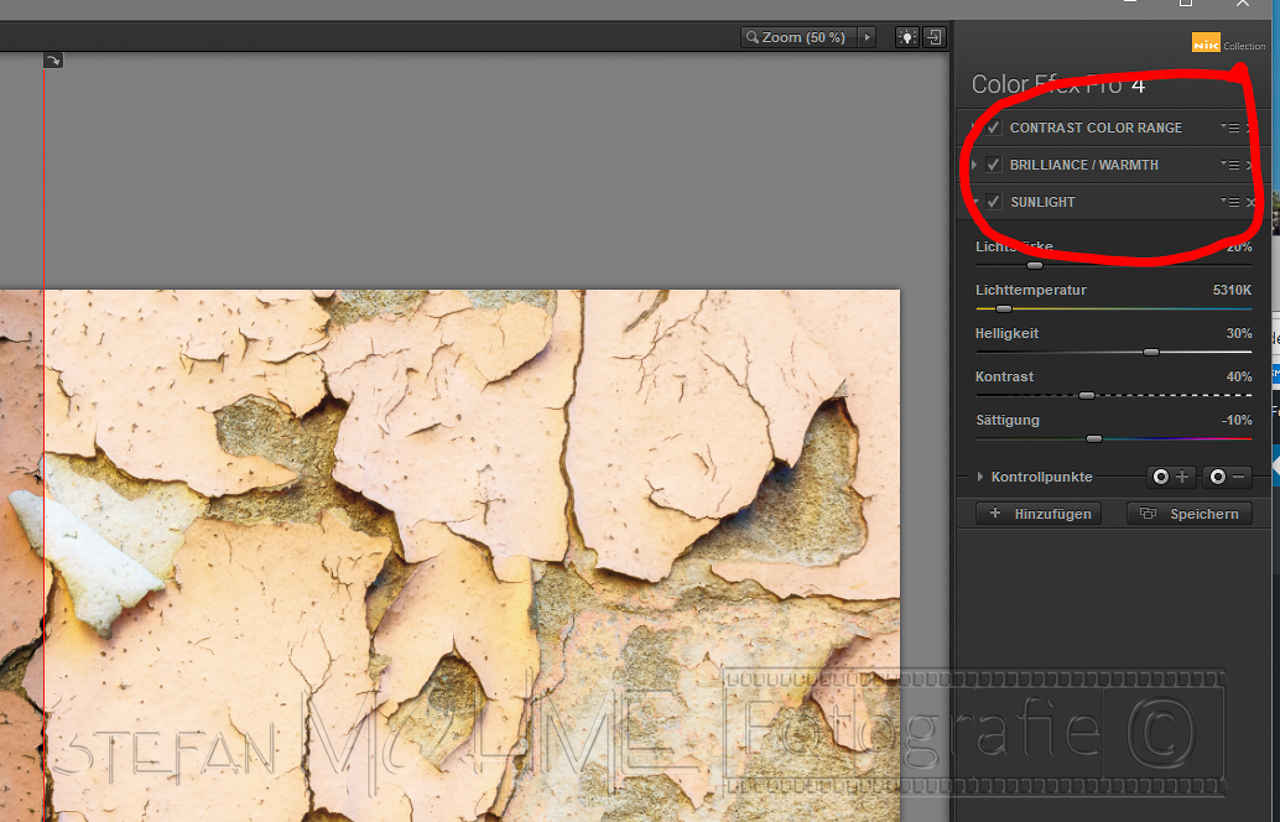Click the Speichern button
Viewport: 1280px width, 822px height.
(x=1189, y=514)
